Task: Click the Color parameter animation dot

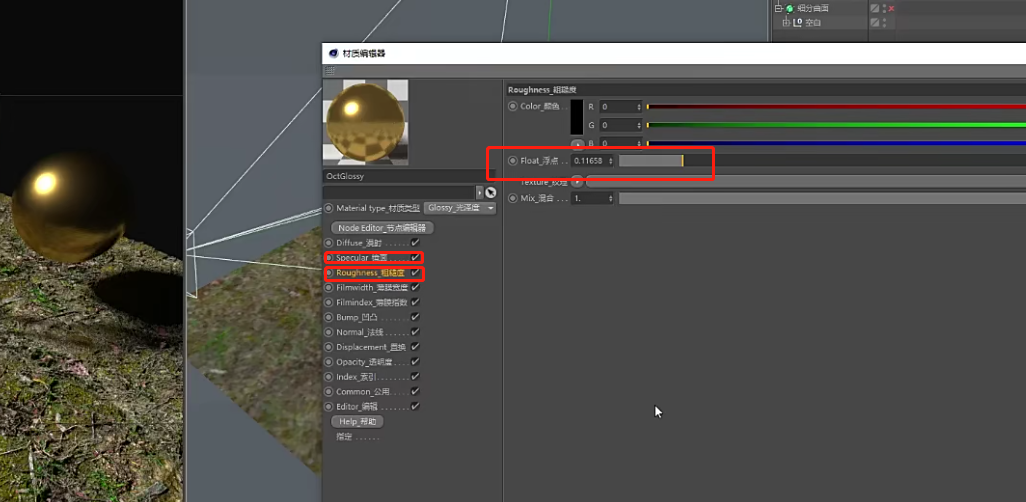Action: [x=512, y=106]
